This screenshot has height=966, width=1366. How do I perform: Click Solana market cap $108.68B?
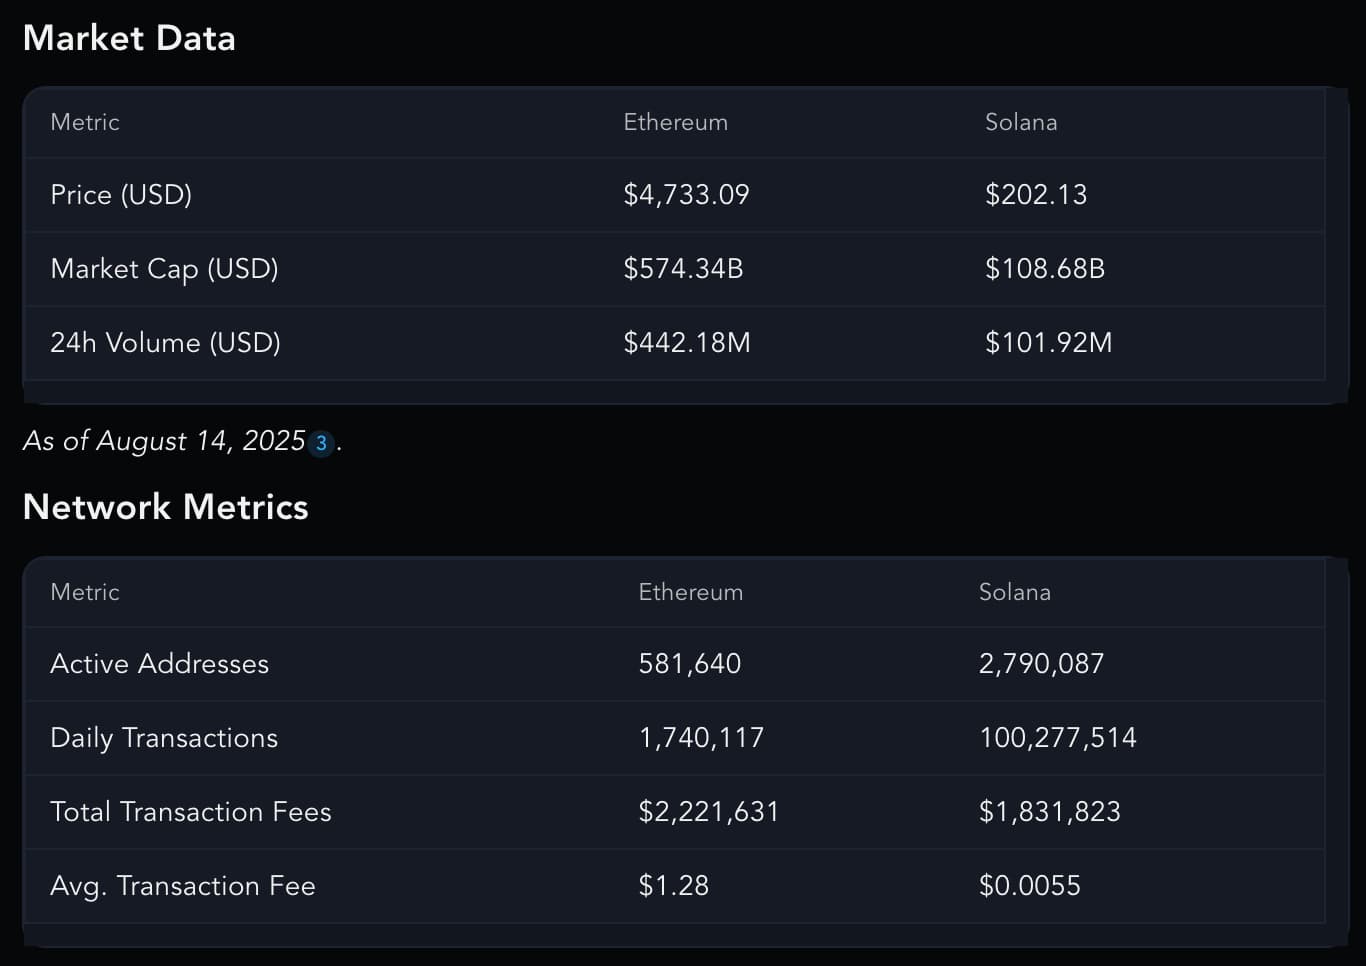[1045, 268]
